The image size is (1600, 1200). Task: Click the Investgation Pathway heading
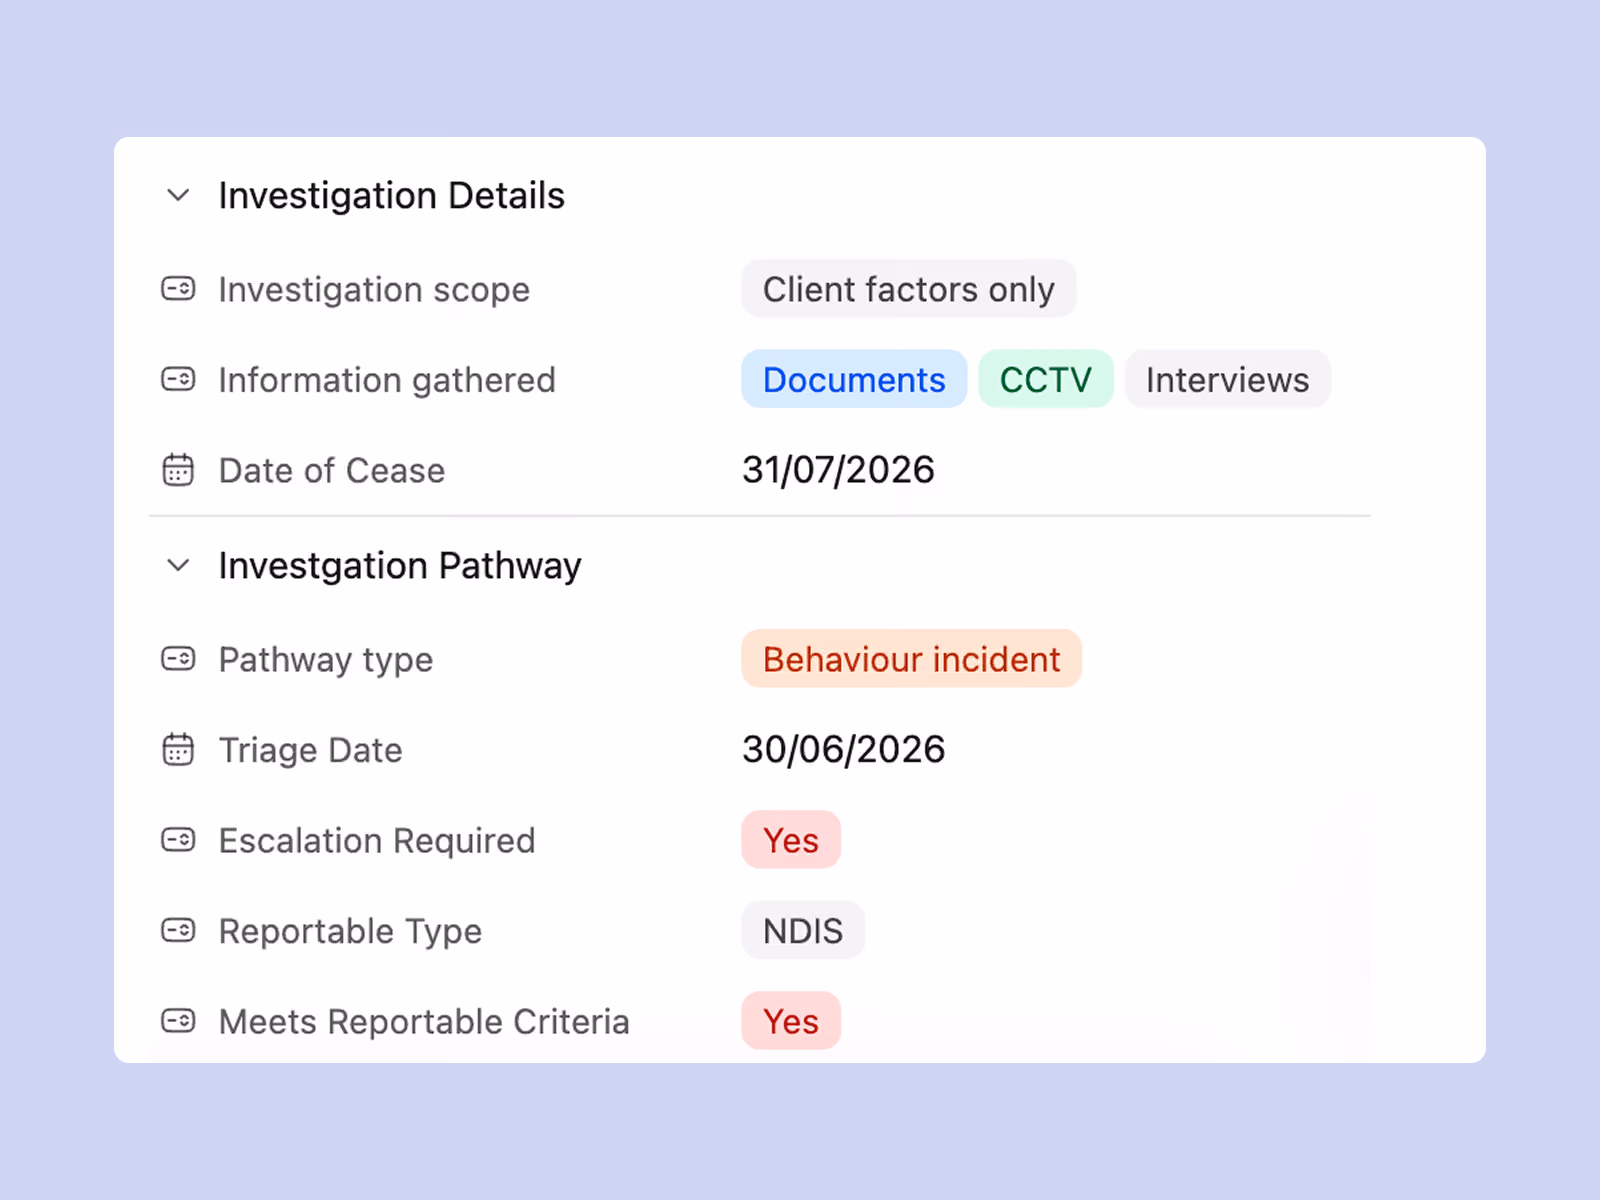click(399, 566)
